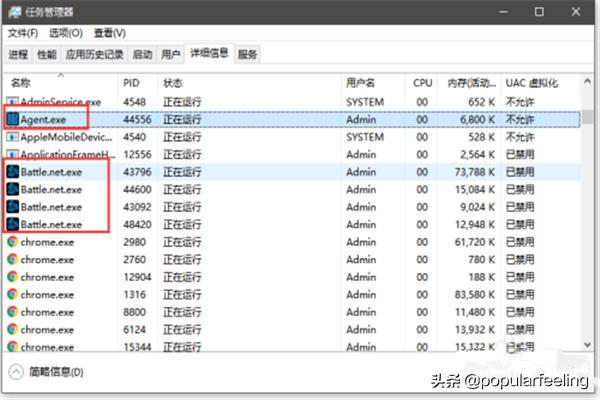The image size is (600, 400).
Task: Click the Agent.exe process icon
Action: click(x=13, y=119)
